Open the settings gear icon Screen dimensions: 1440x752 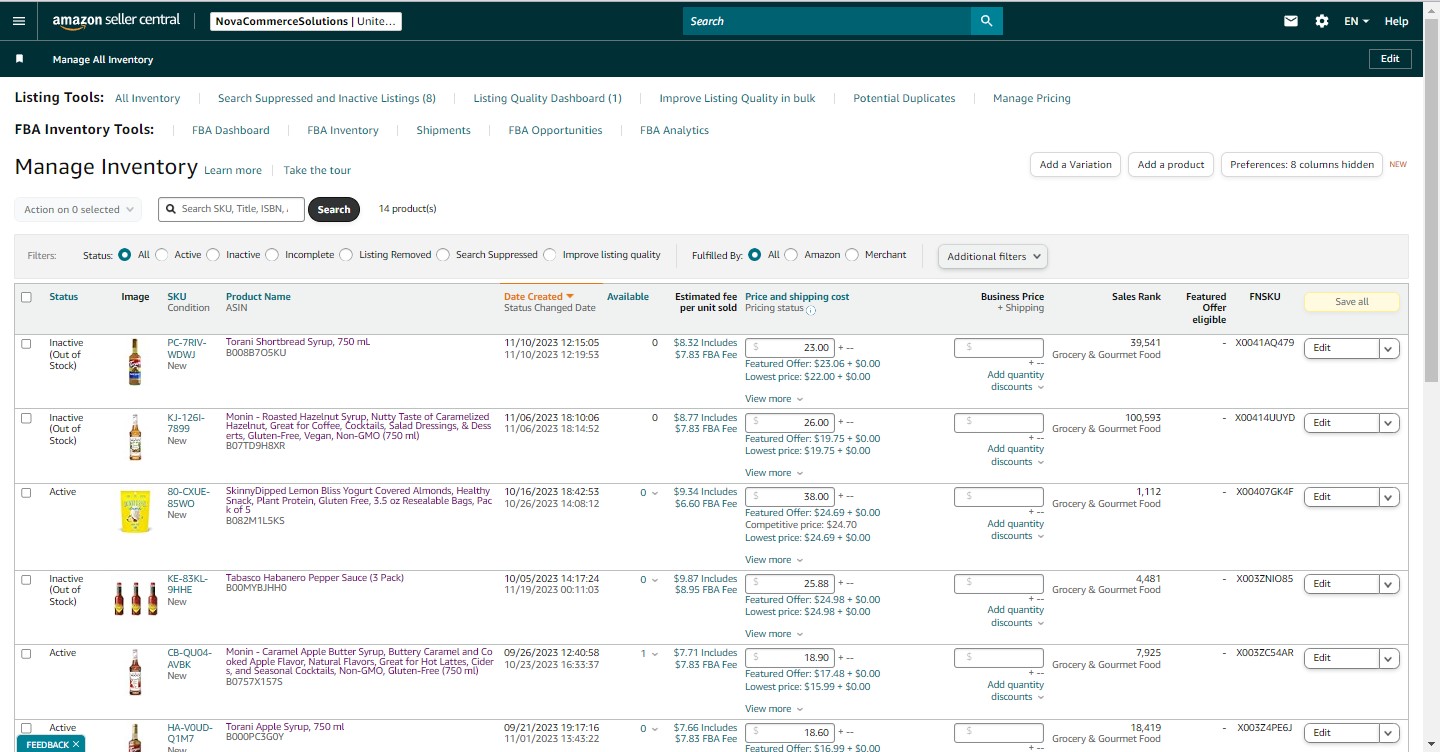coord(1322,21)
